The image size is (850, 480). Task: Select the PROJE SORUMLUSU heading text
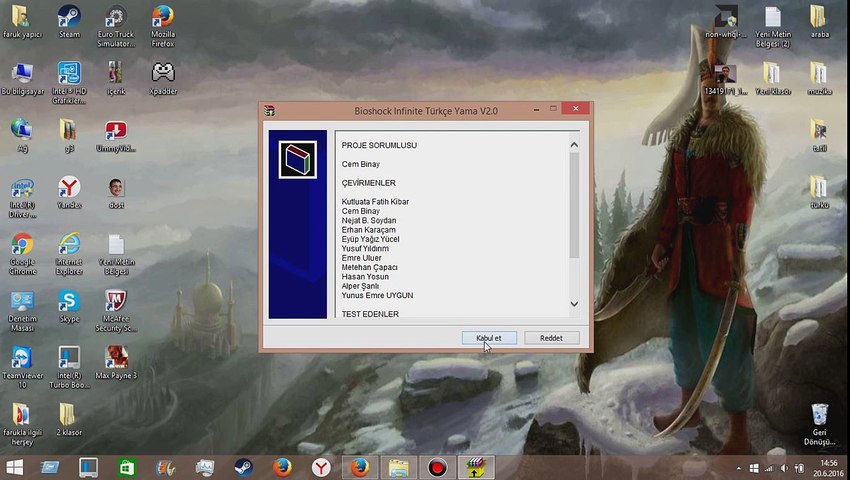(x=379, y=145)
